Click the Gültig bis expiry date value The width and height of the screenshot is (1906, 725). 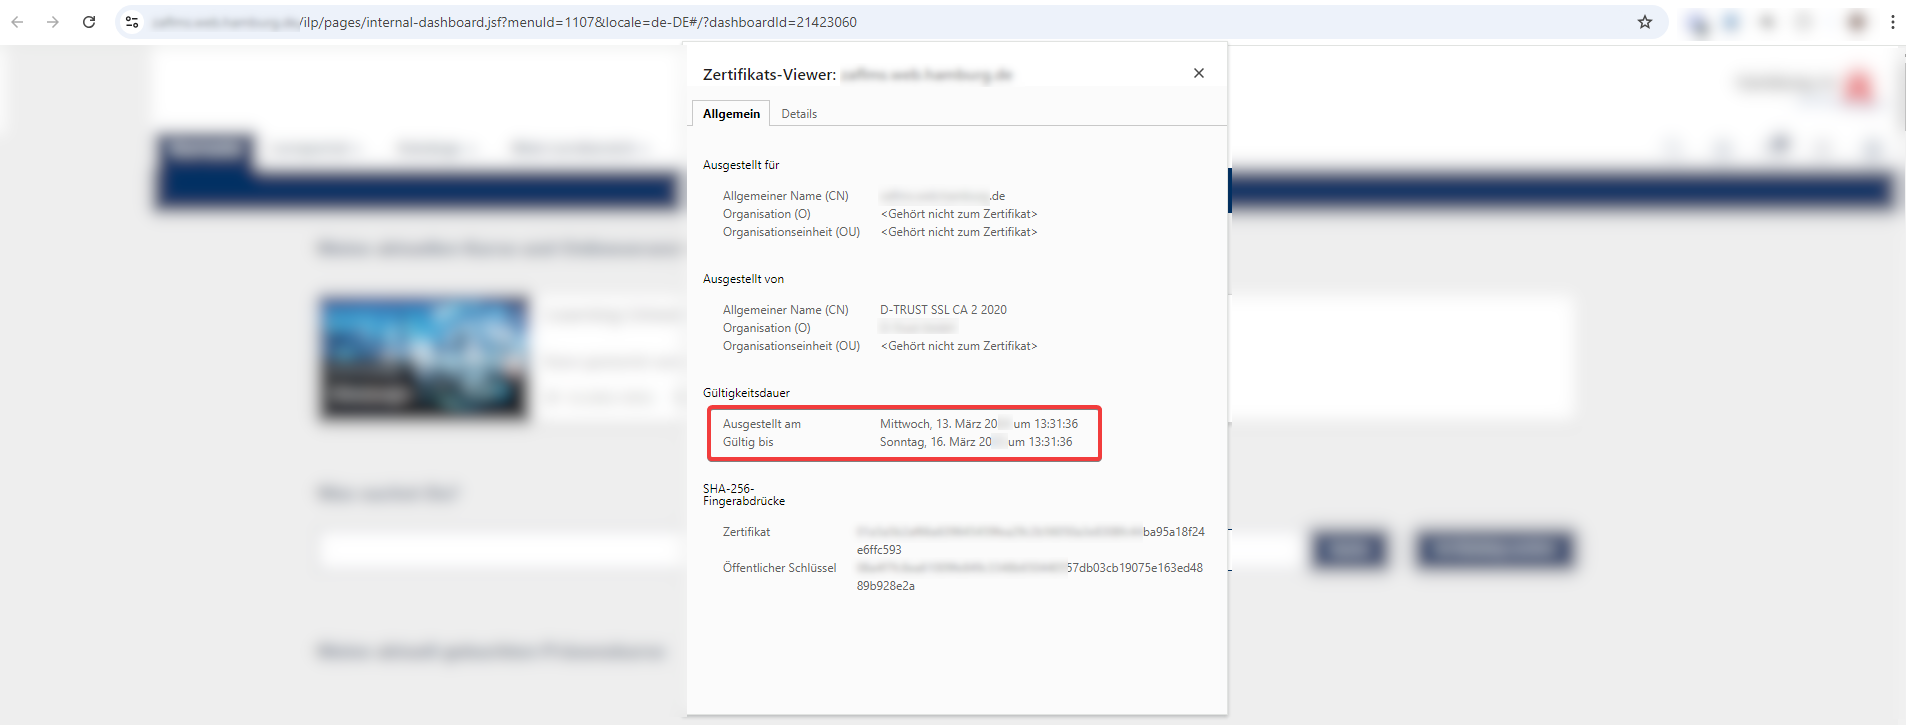click(975, 442)
